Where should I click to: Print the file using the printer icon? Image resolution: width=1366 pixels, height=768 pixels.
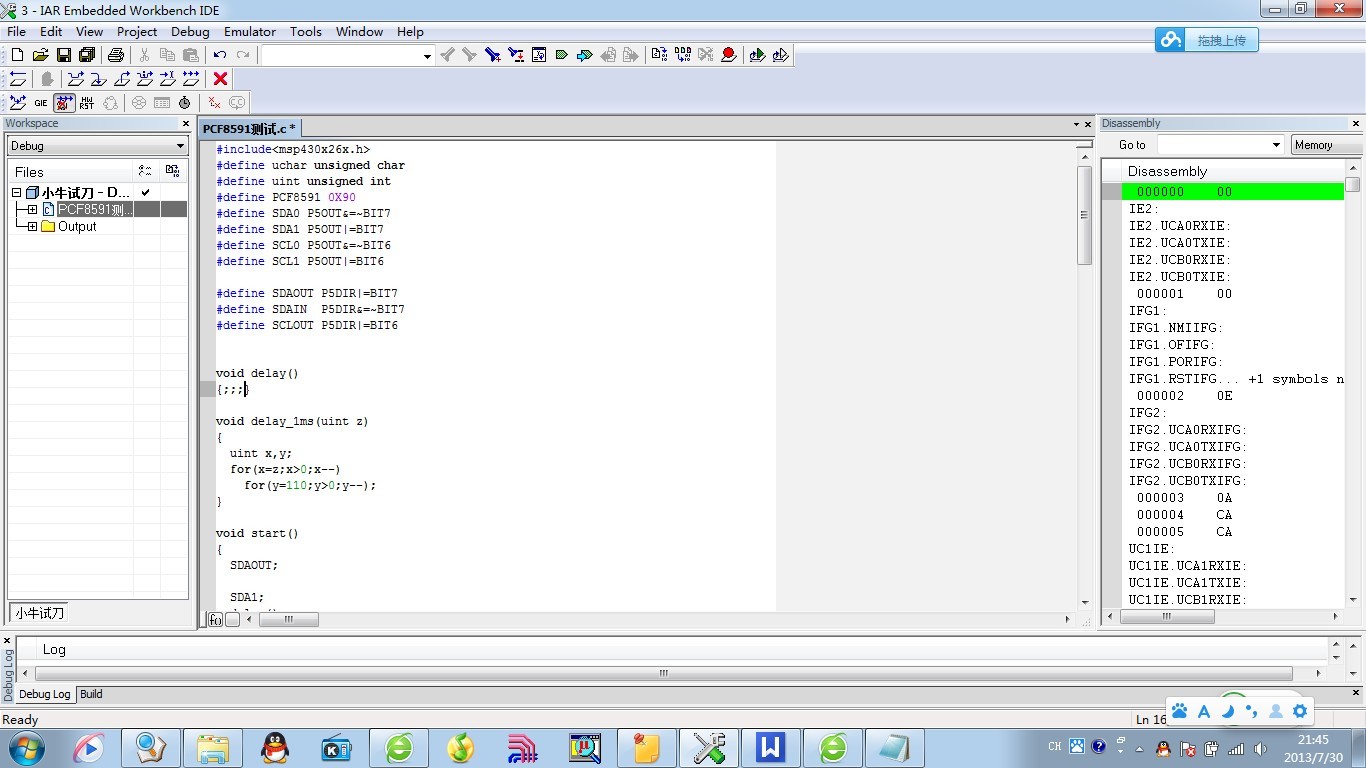point(116,55)
